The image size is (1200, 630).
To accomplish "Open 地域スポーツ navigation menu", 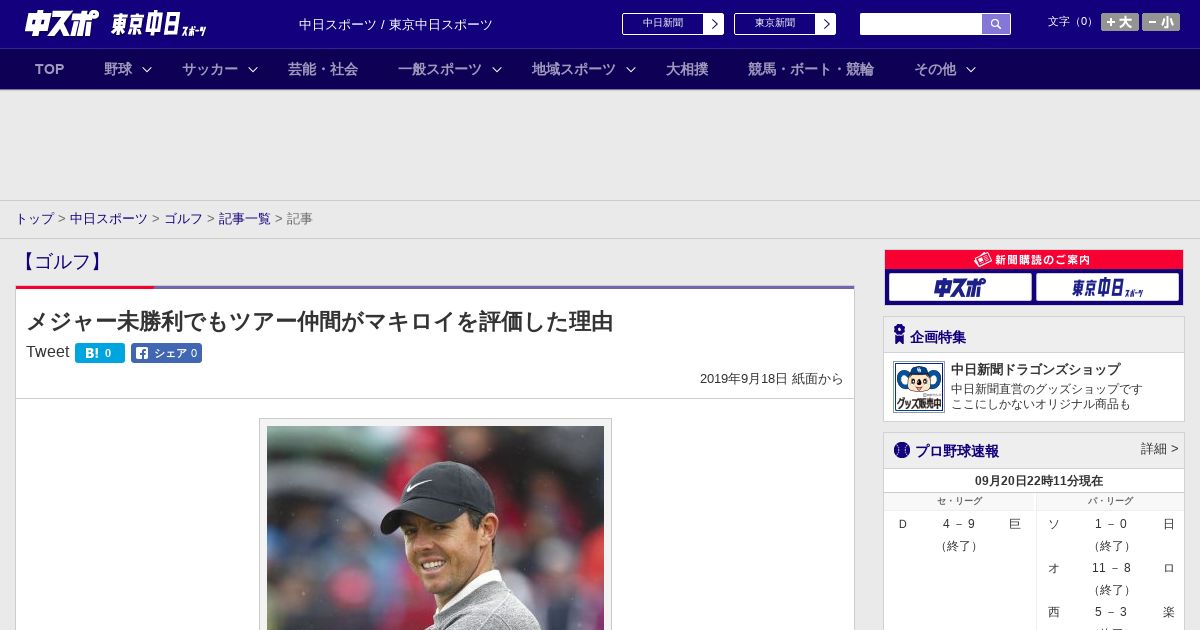I will (574, 69).
